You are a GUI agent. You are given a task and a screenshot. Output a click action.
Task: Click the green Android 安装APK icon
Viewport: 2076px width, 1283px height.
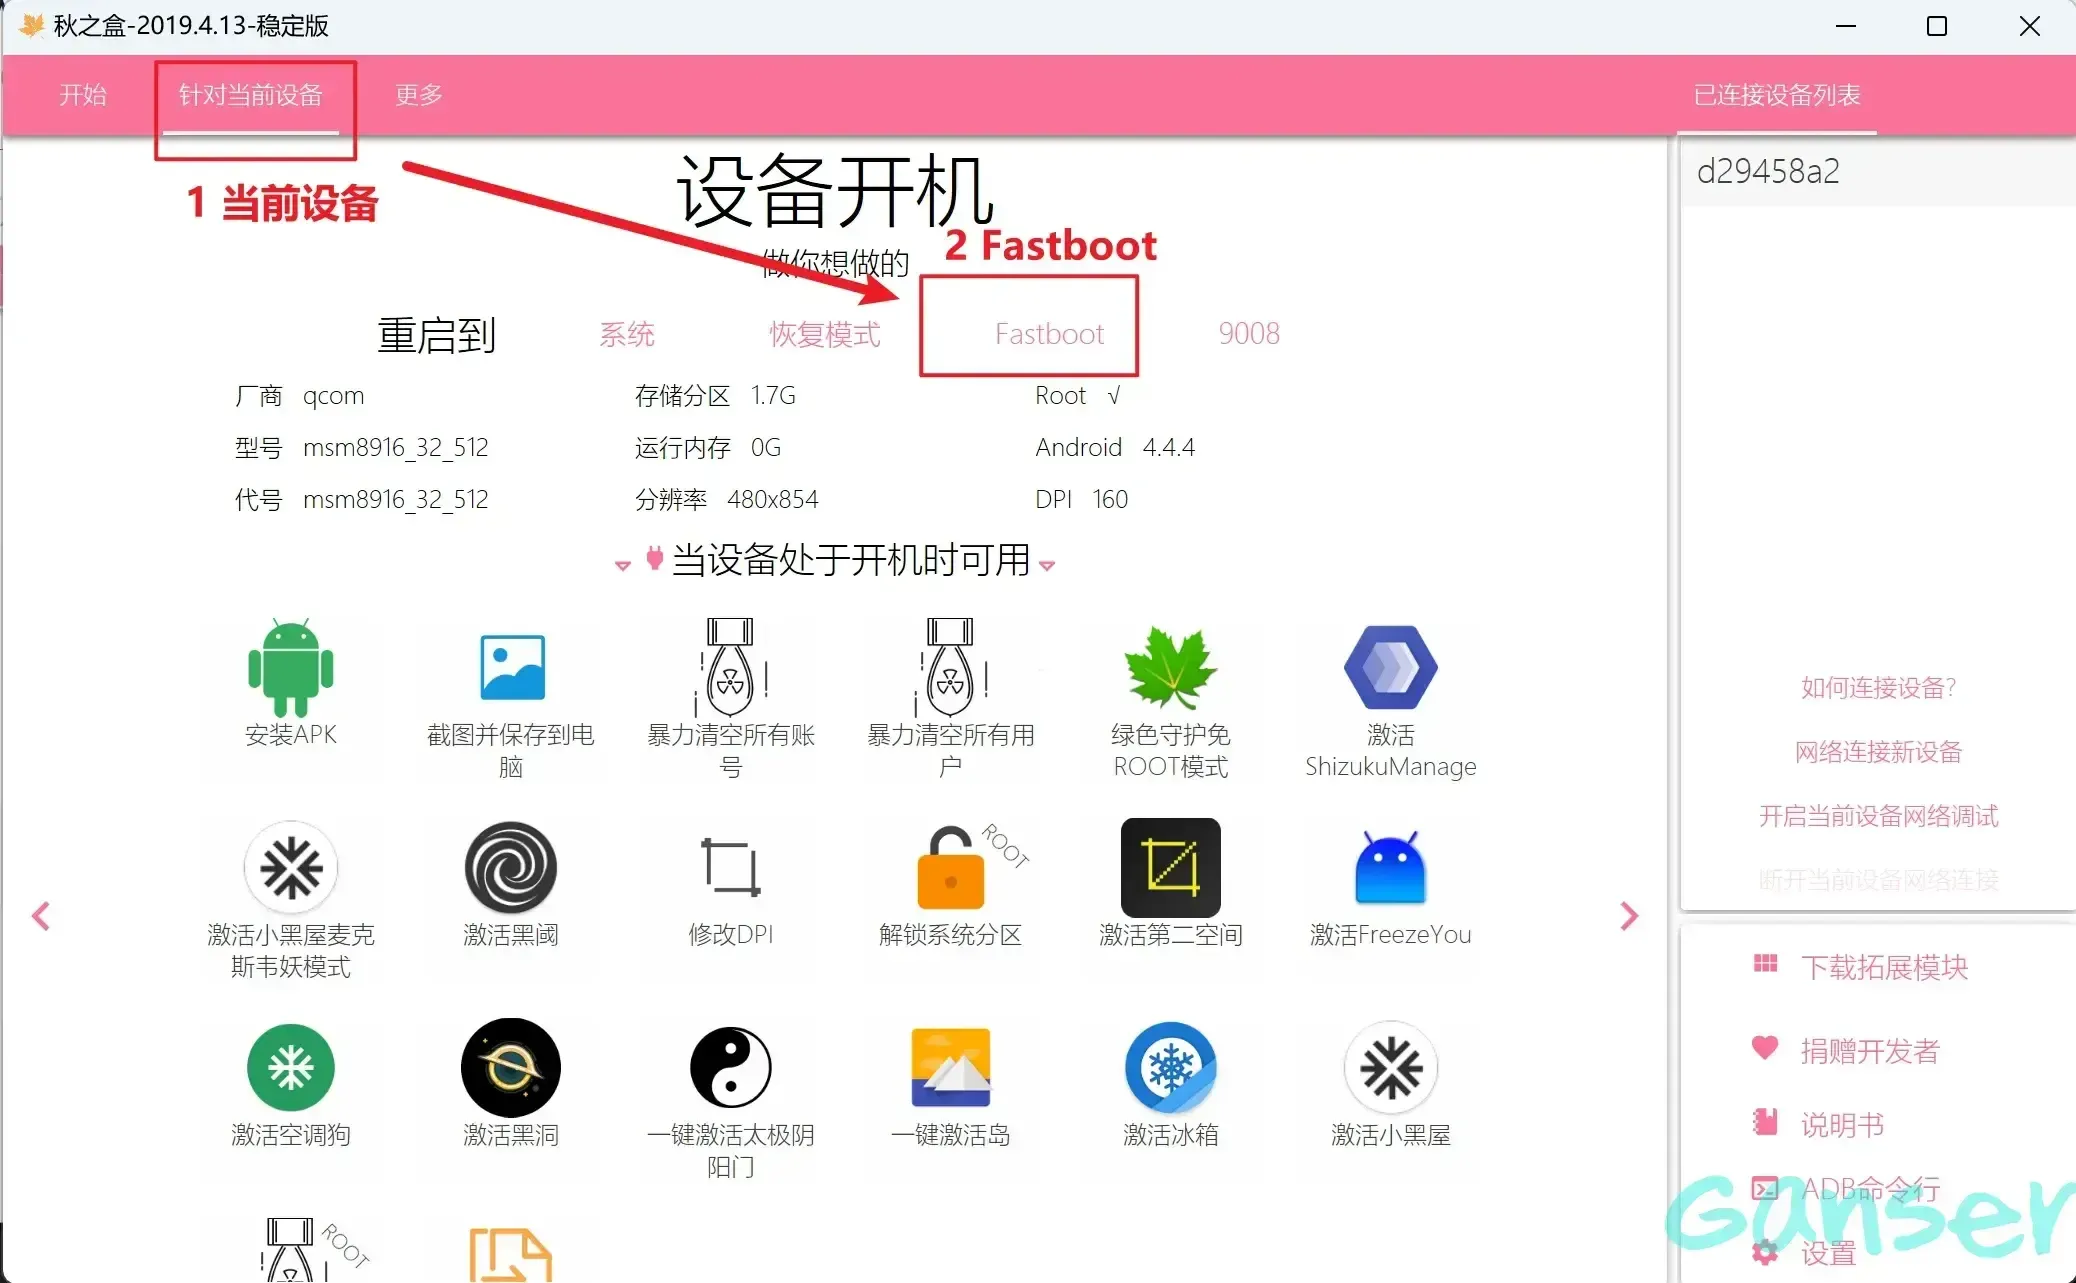pos(290,668)
